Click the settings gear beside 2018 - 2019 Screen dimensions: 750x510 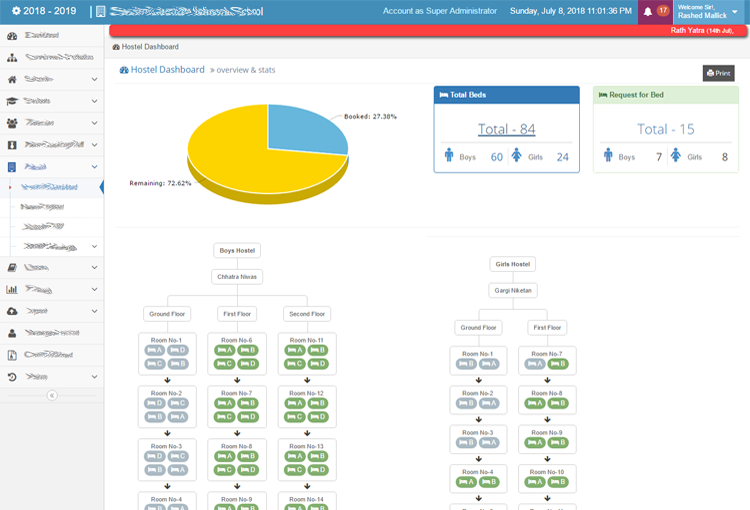15,11
